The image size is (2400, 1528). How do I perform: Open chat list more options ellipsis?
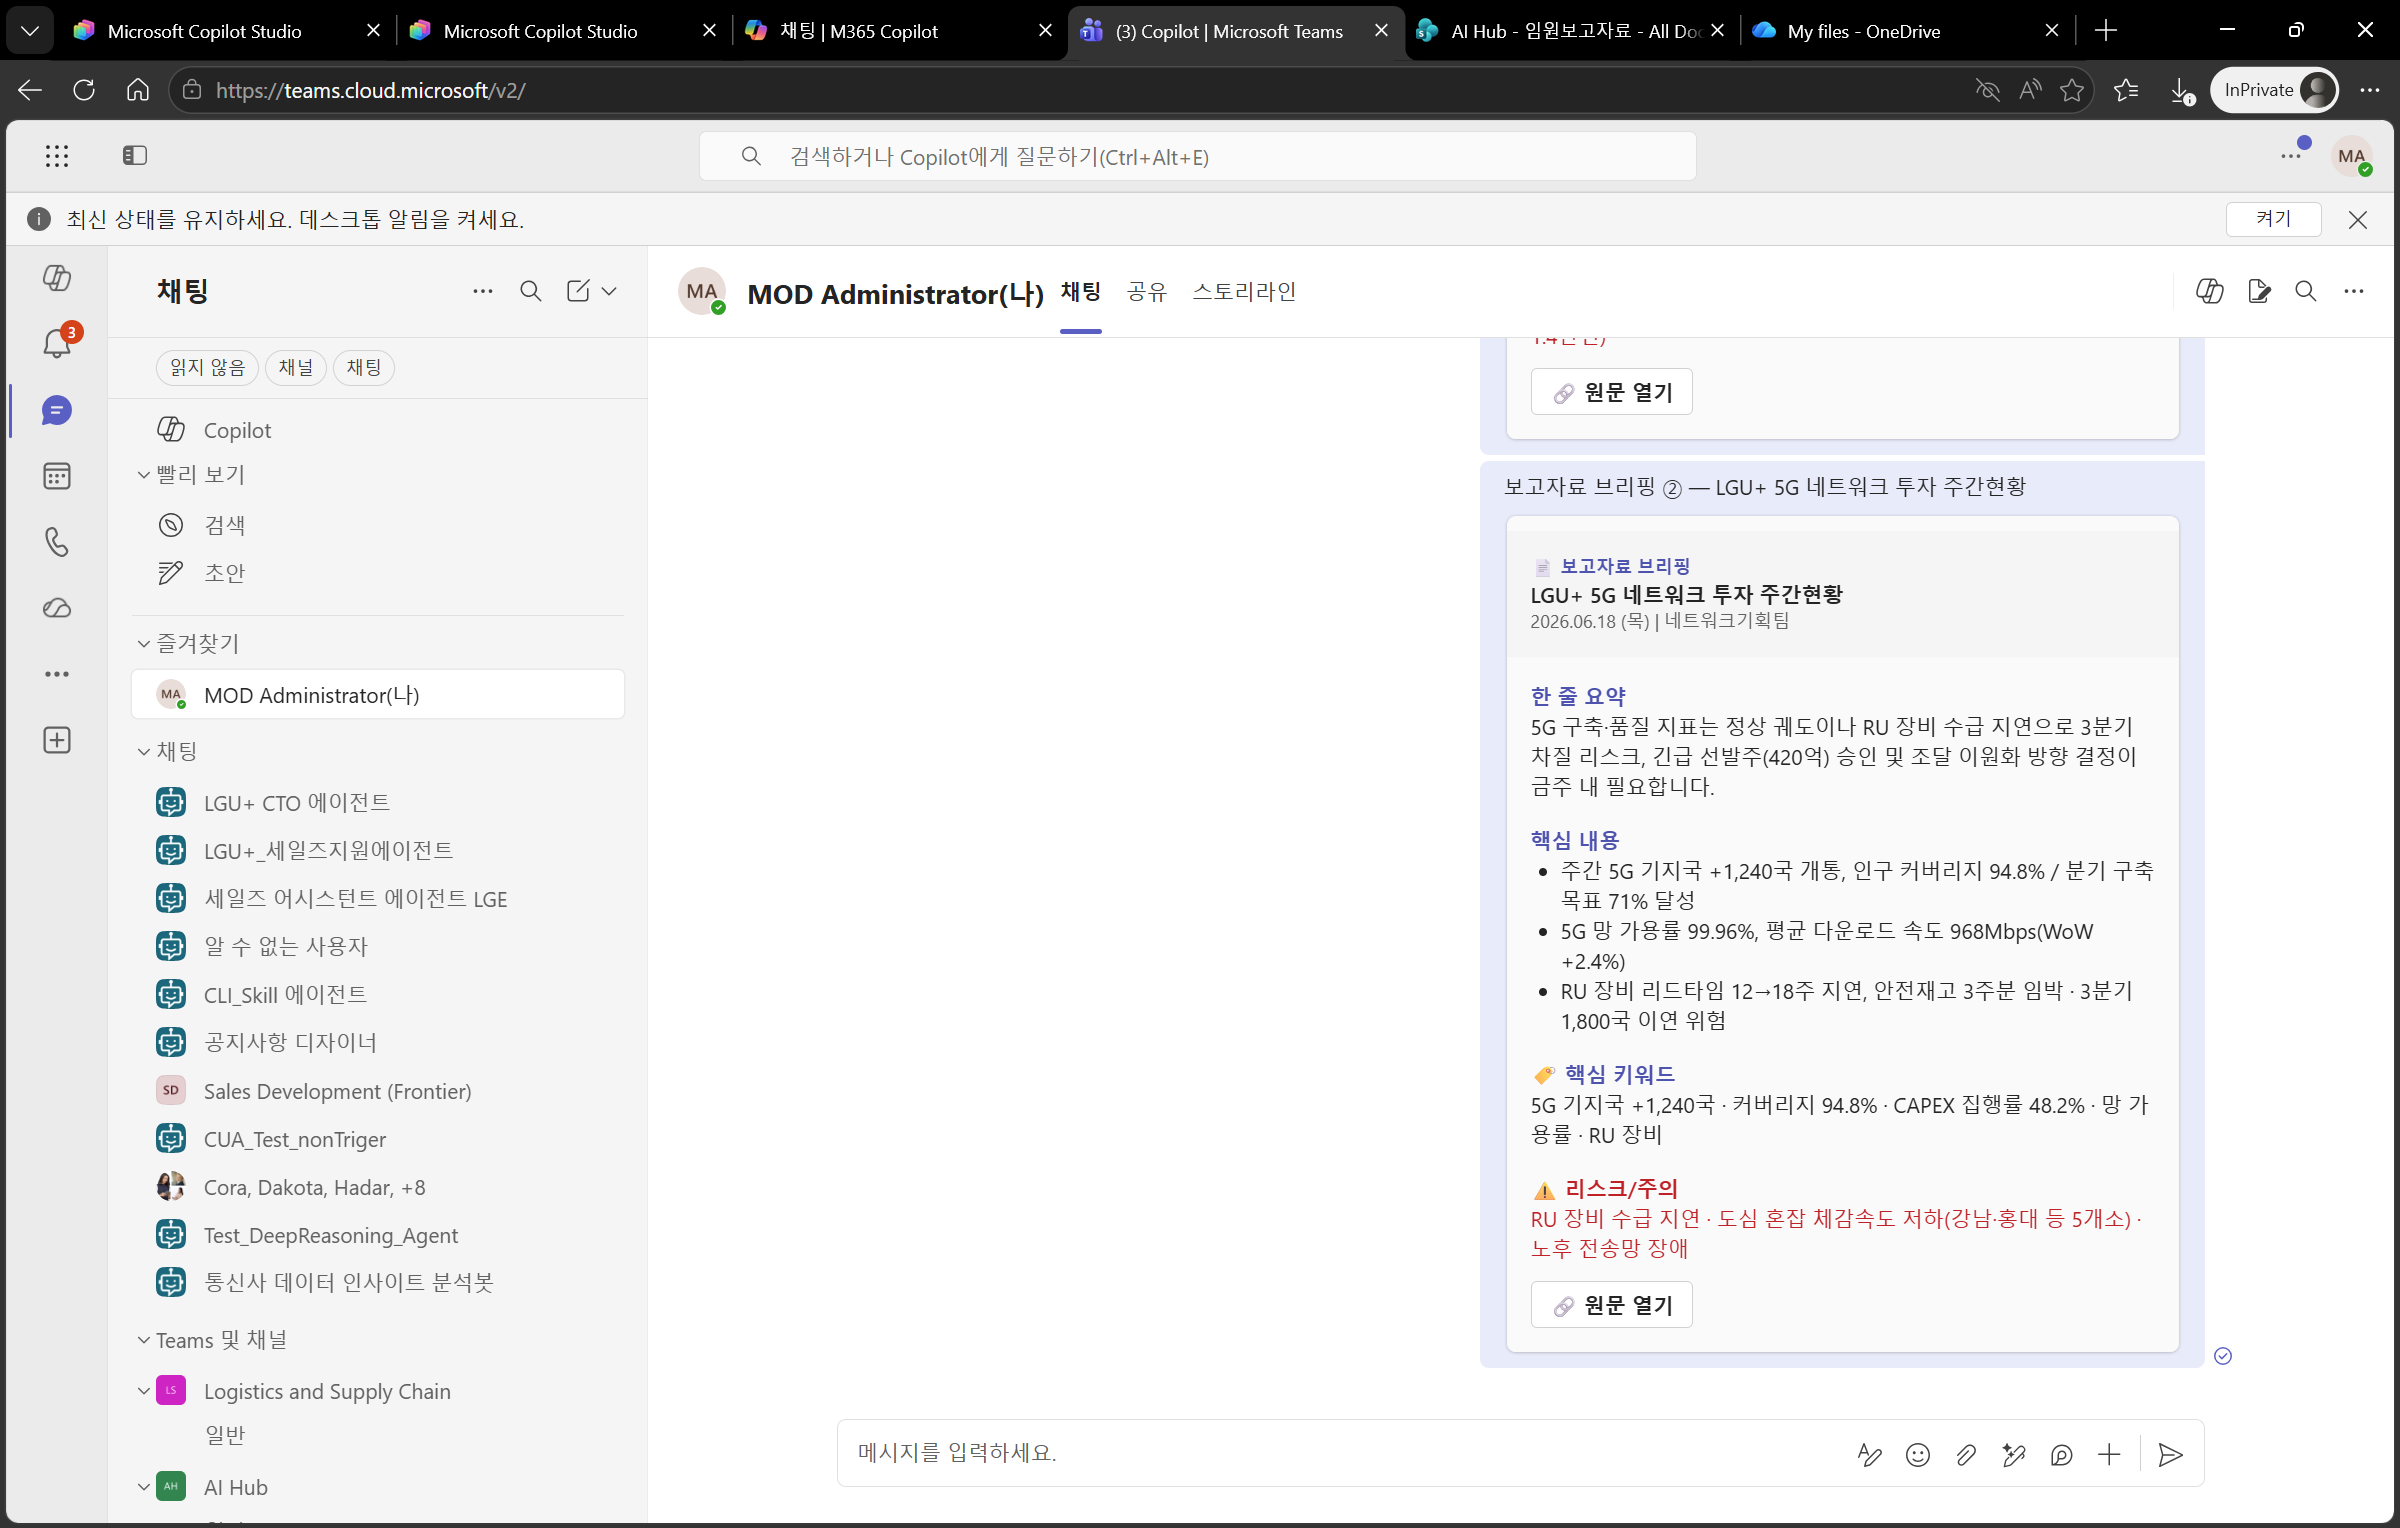pos(483,291)
